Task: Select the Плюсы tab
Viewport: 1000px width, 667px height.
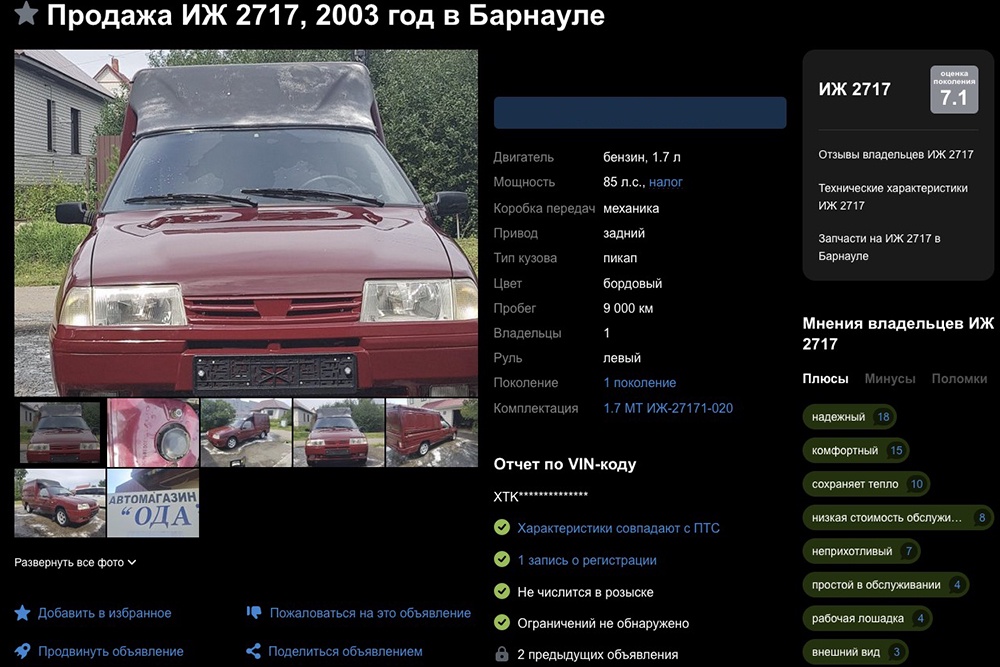Action: 825,379
